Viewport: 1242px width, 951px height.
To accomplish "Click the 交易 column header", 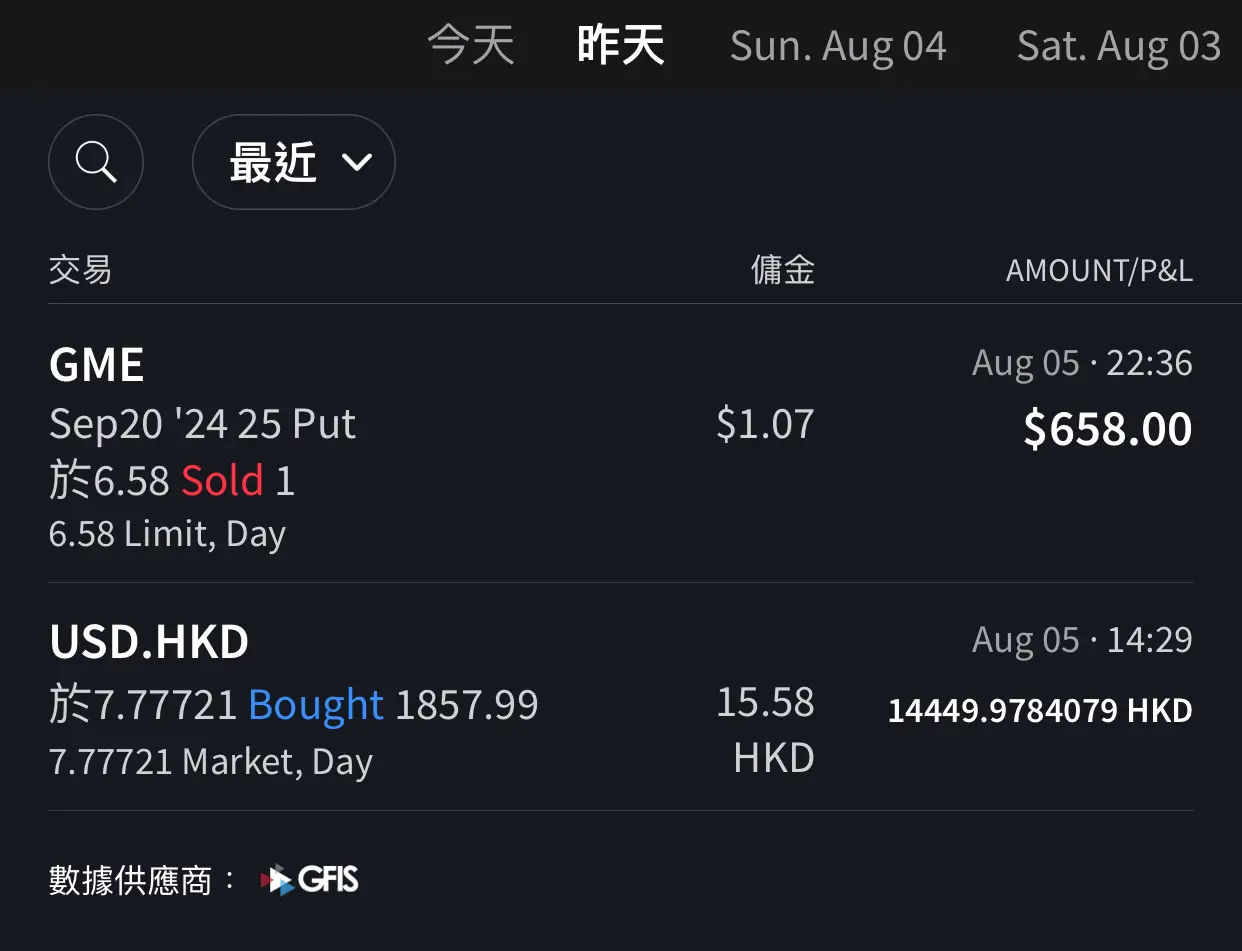I will pos(80,270).
